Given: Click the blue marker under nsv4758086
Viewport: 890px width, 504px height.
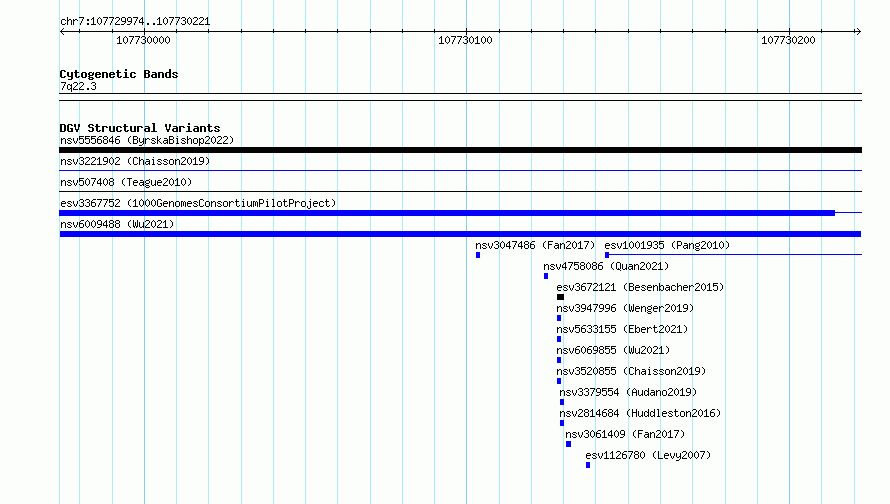Looking at the screenshot, I should point(546,276).
